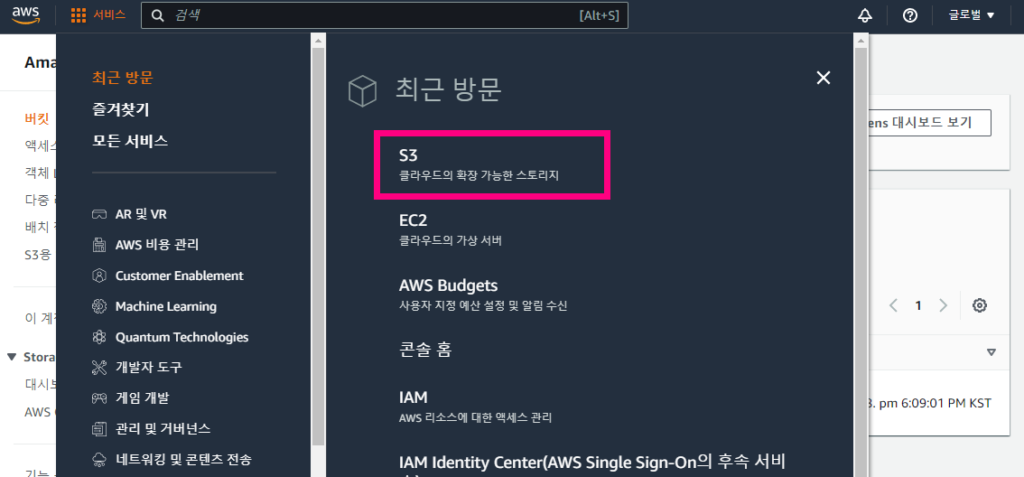
Task: Open EC2 from recently visited
Action: (451, 229)
